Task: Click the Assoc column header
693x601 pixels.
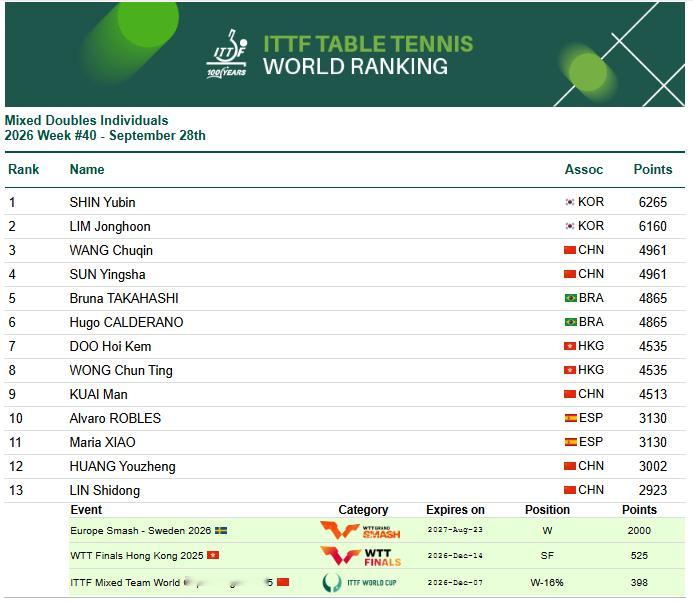Action: point(584,169)
